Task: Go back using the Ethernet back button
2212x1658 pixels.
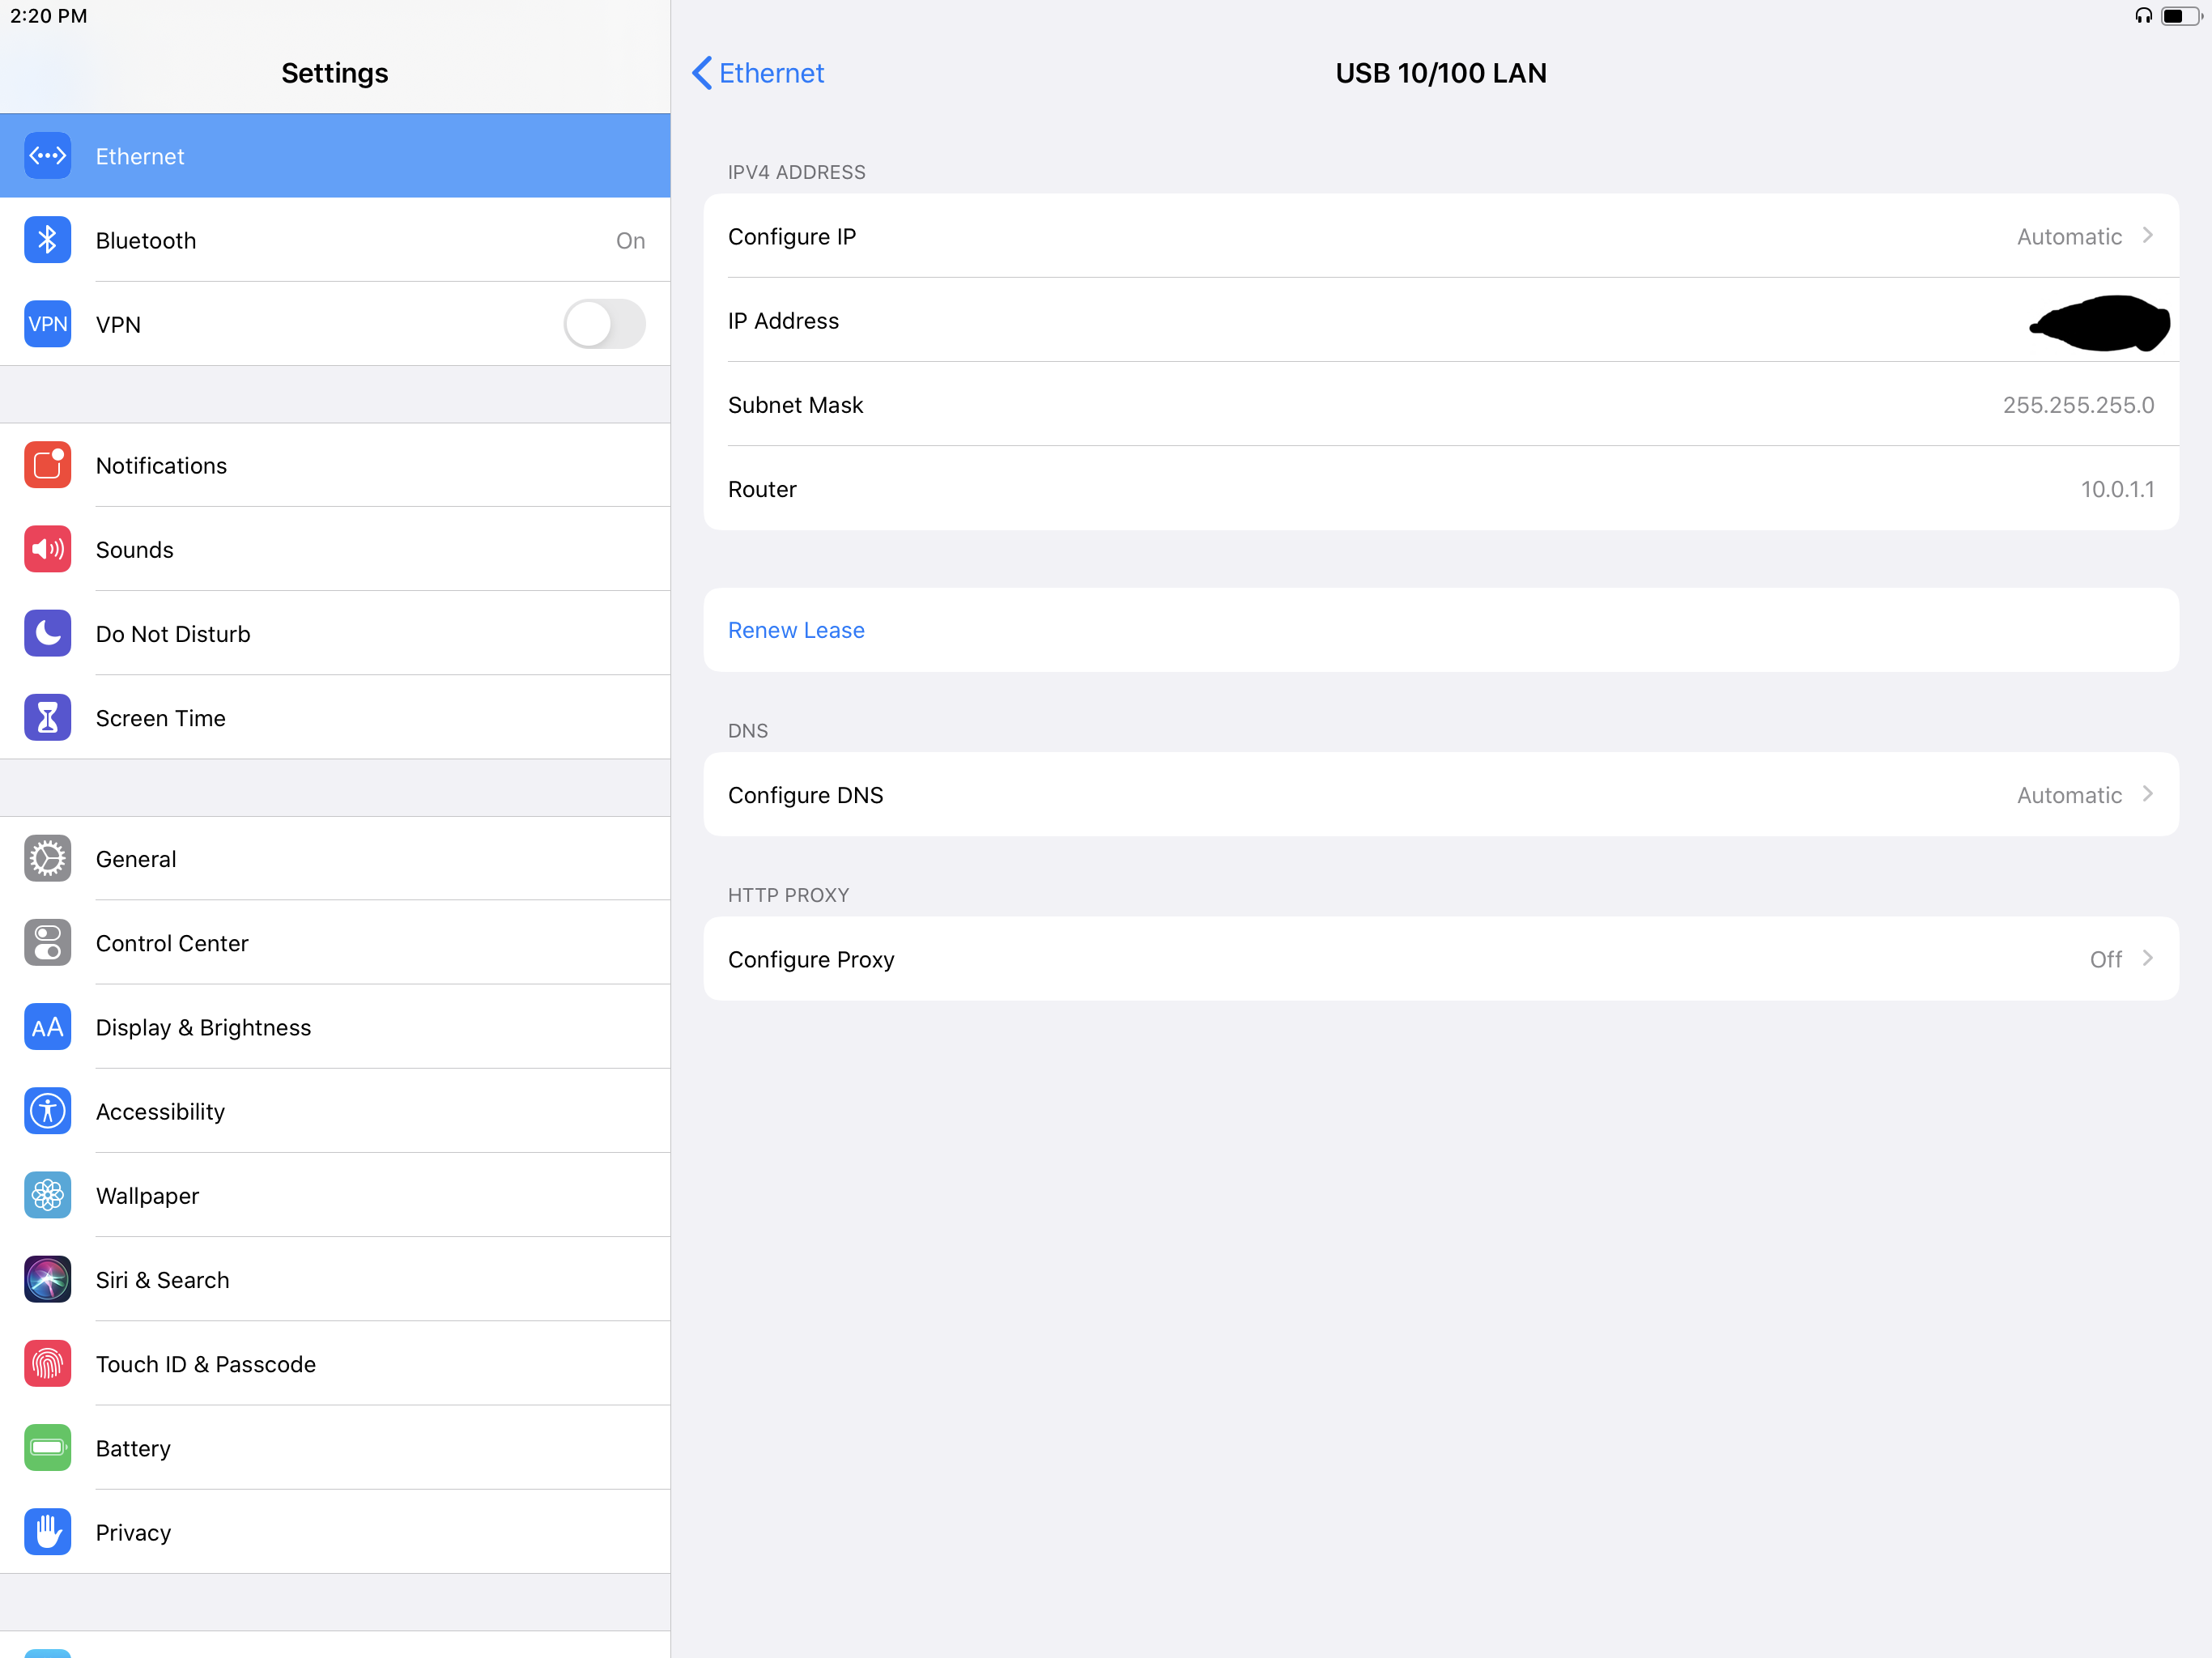Action: tap(757, 73)
